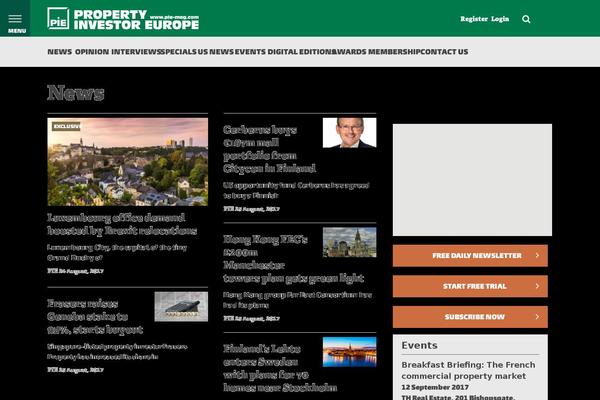Click the EXCLUSIVE badge on Luxembourg photo
The image size is (600, 400).
pos(67,126)
